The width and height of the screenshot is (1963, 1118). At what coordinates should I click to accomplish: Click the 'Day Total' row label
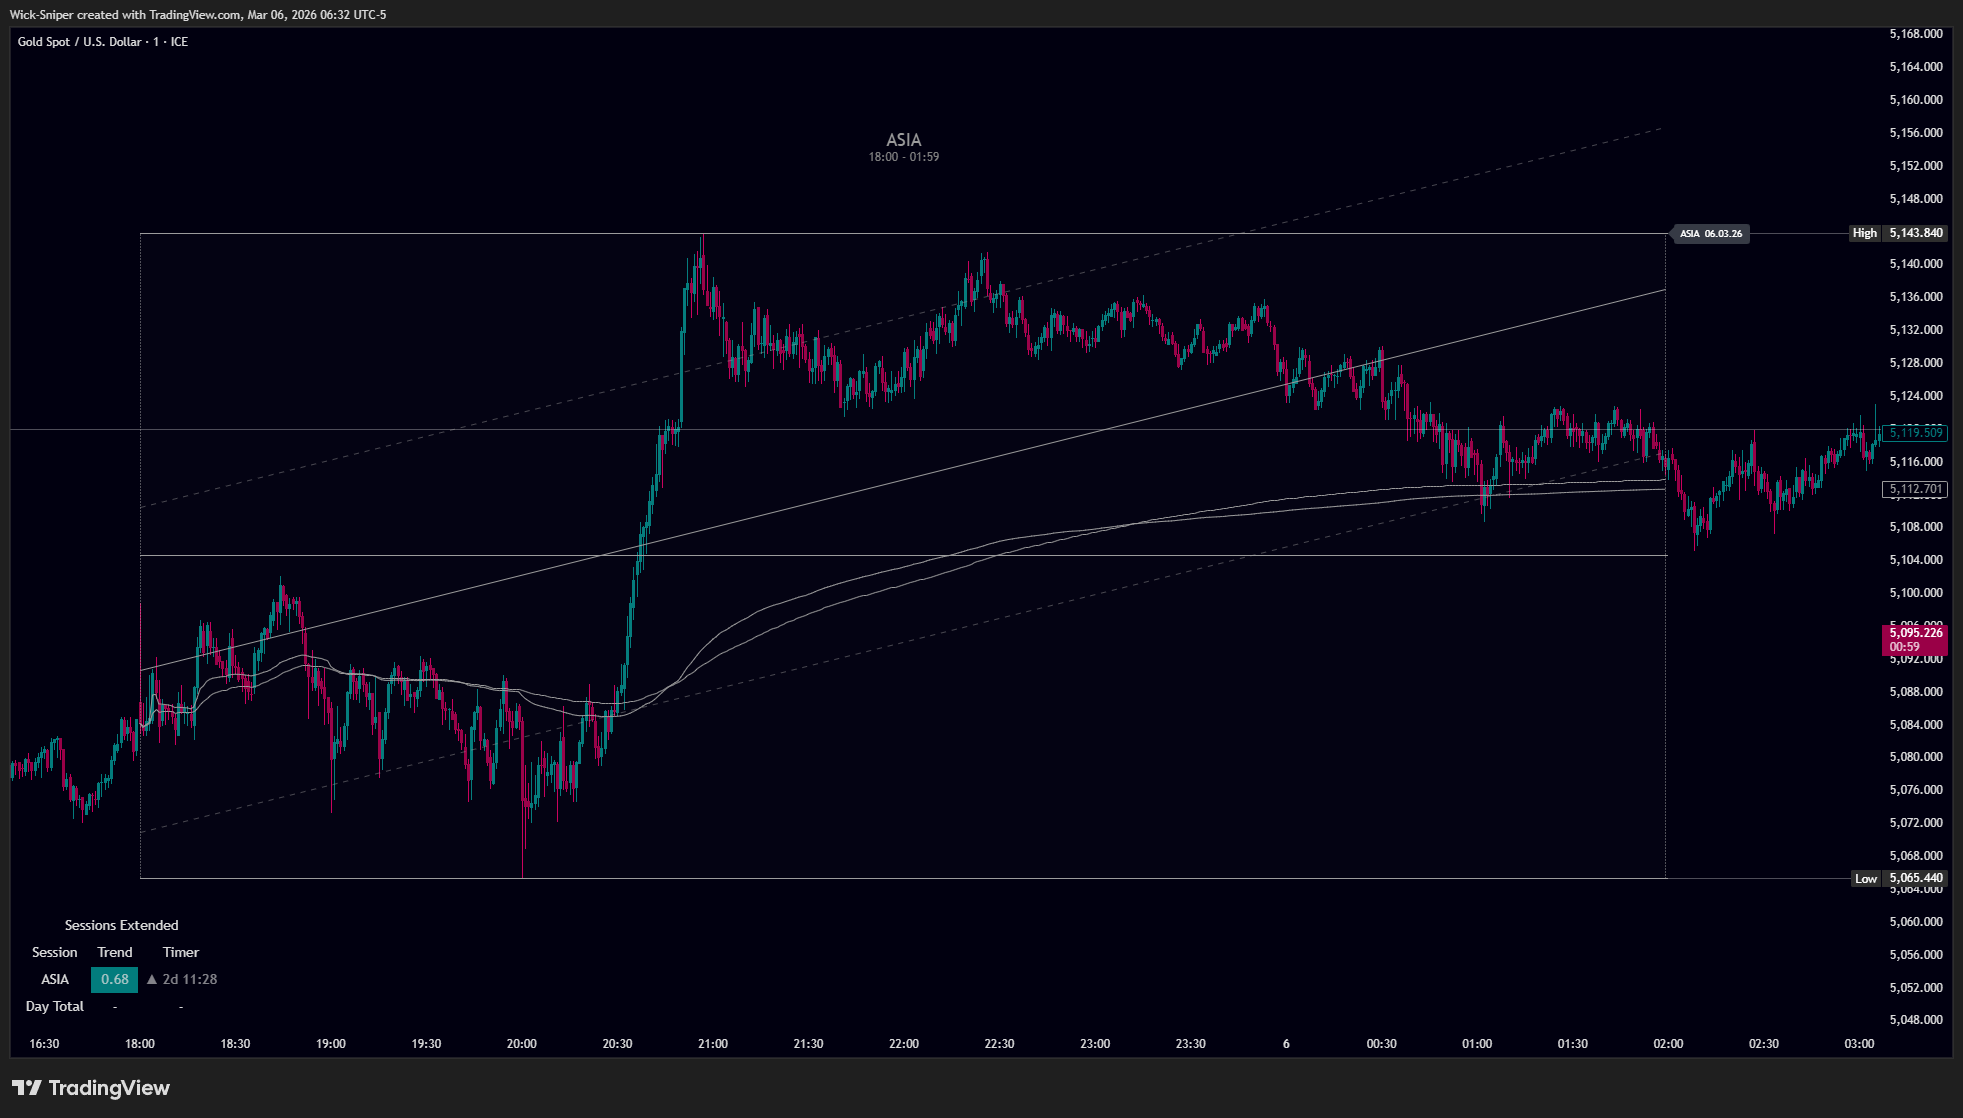[x=55, y=1006]
